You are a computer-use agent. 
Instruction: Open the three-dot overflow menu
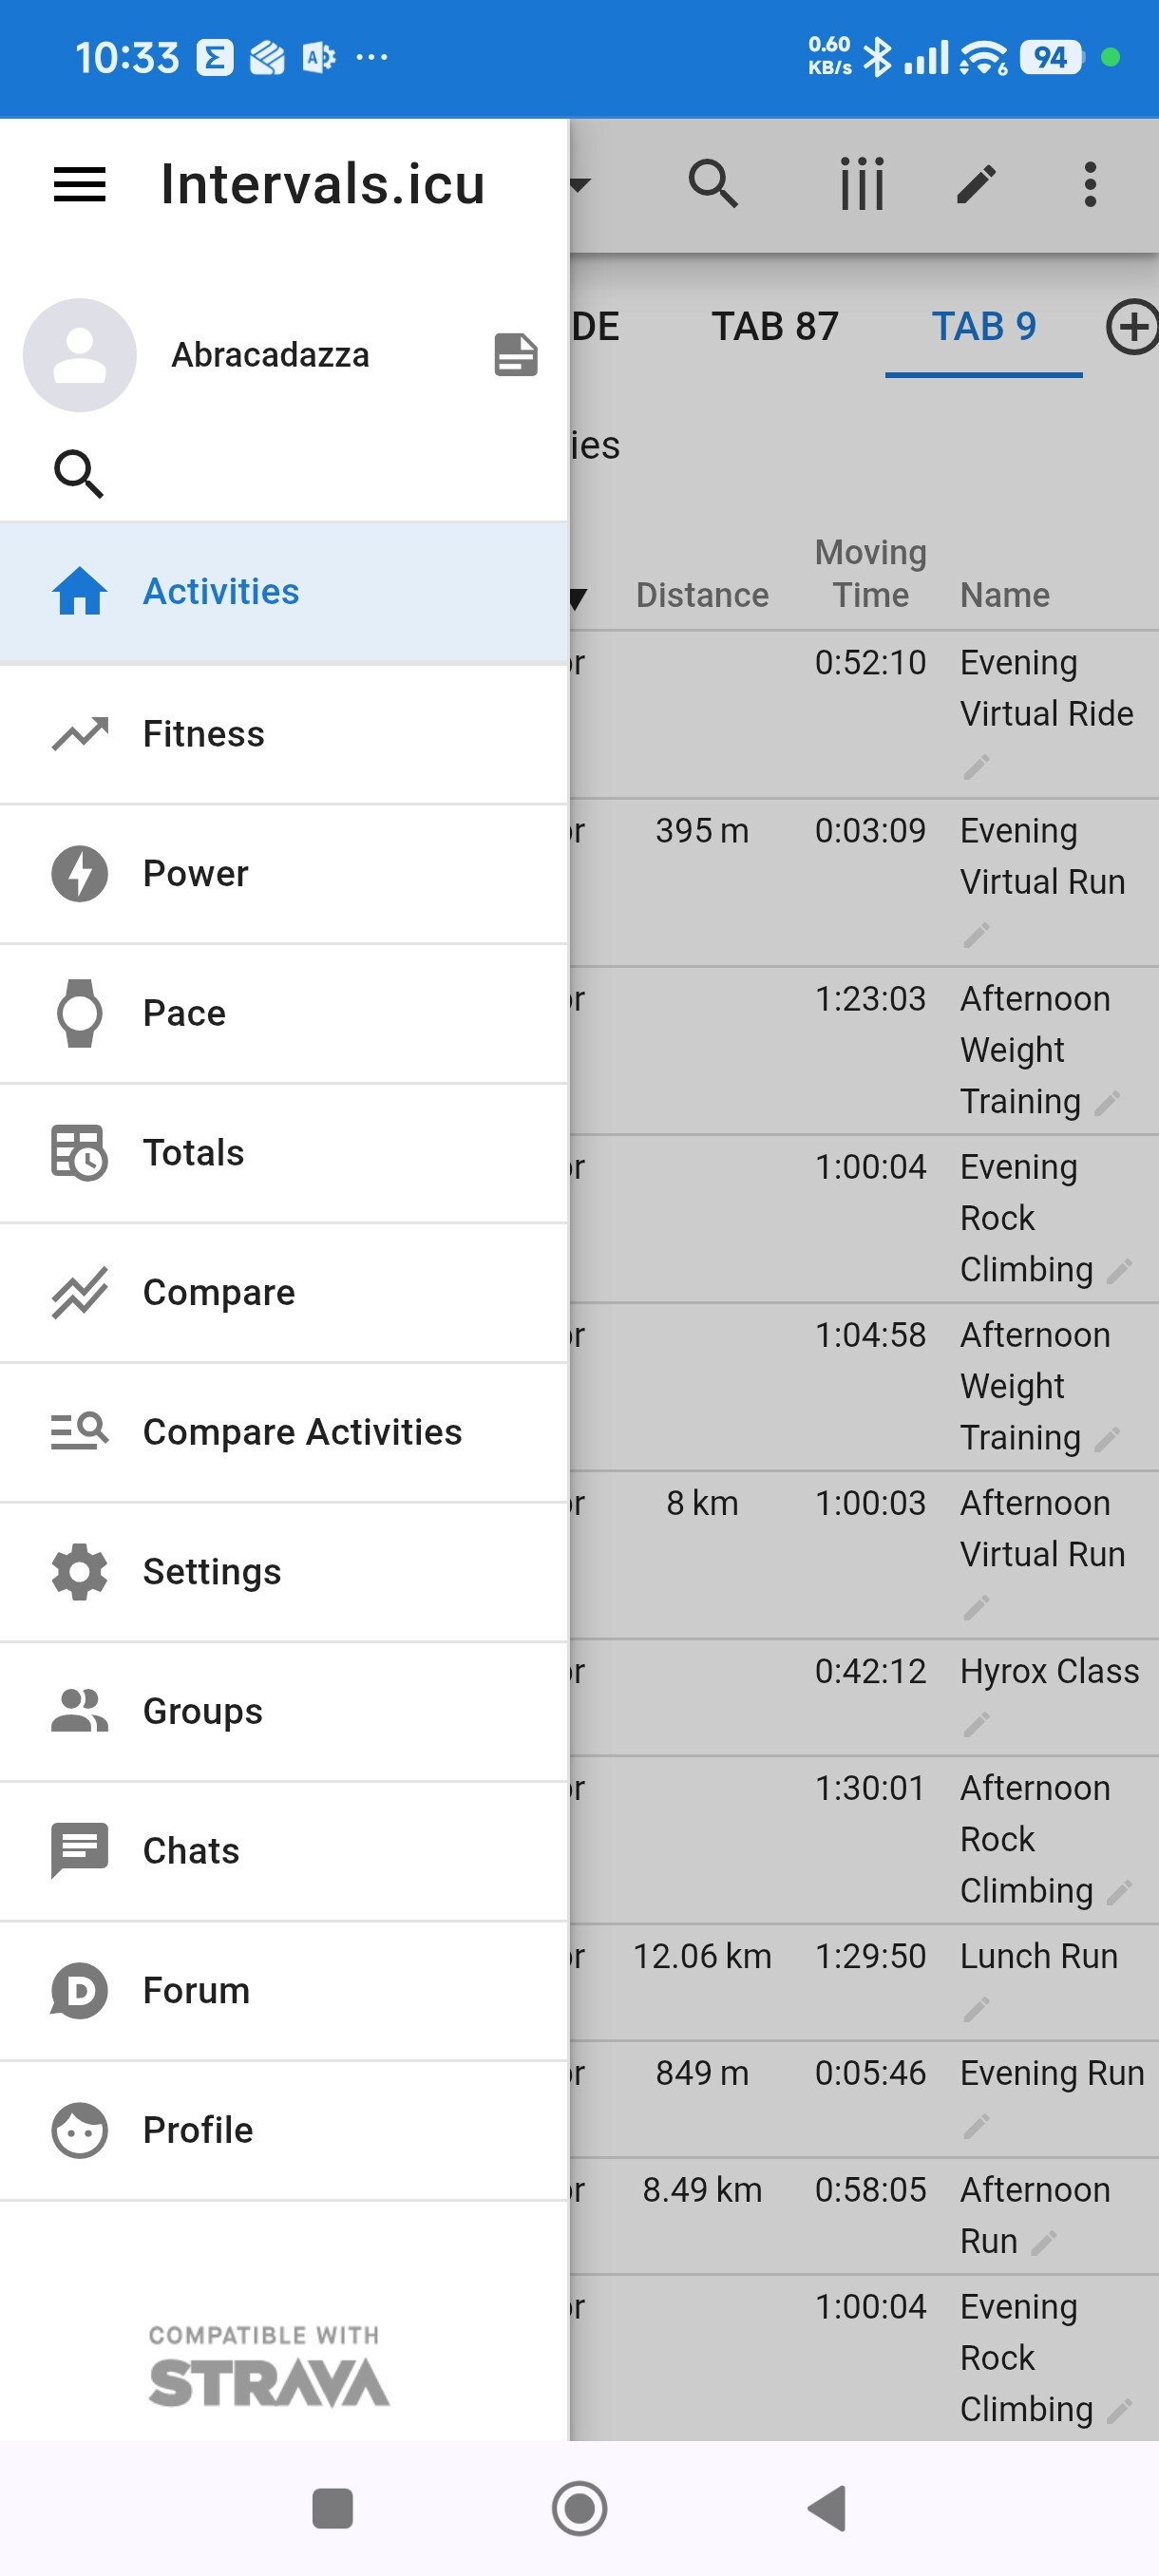click(x=1090, y=184)
